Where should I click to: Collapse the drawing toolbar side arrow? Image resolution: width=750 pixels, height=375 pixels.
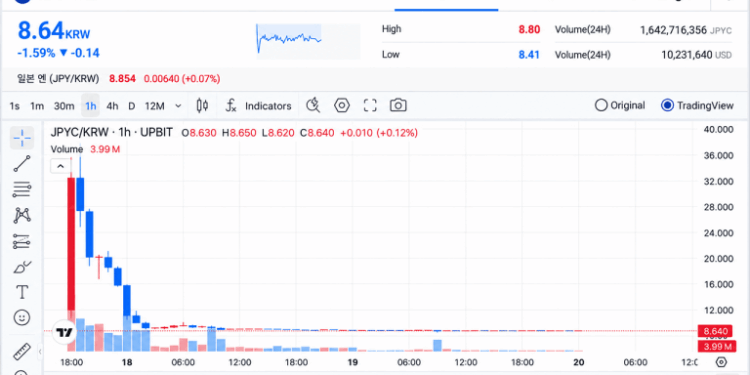(40, 352)
